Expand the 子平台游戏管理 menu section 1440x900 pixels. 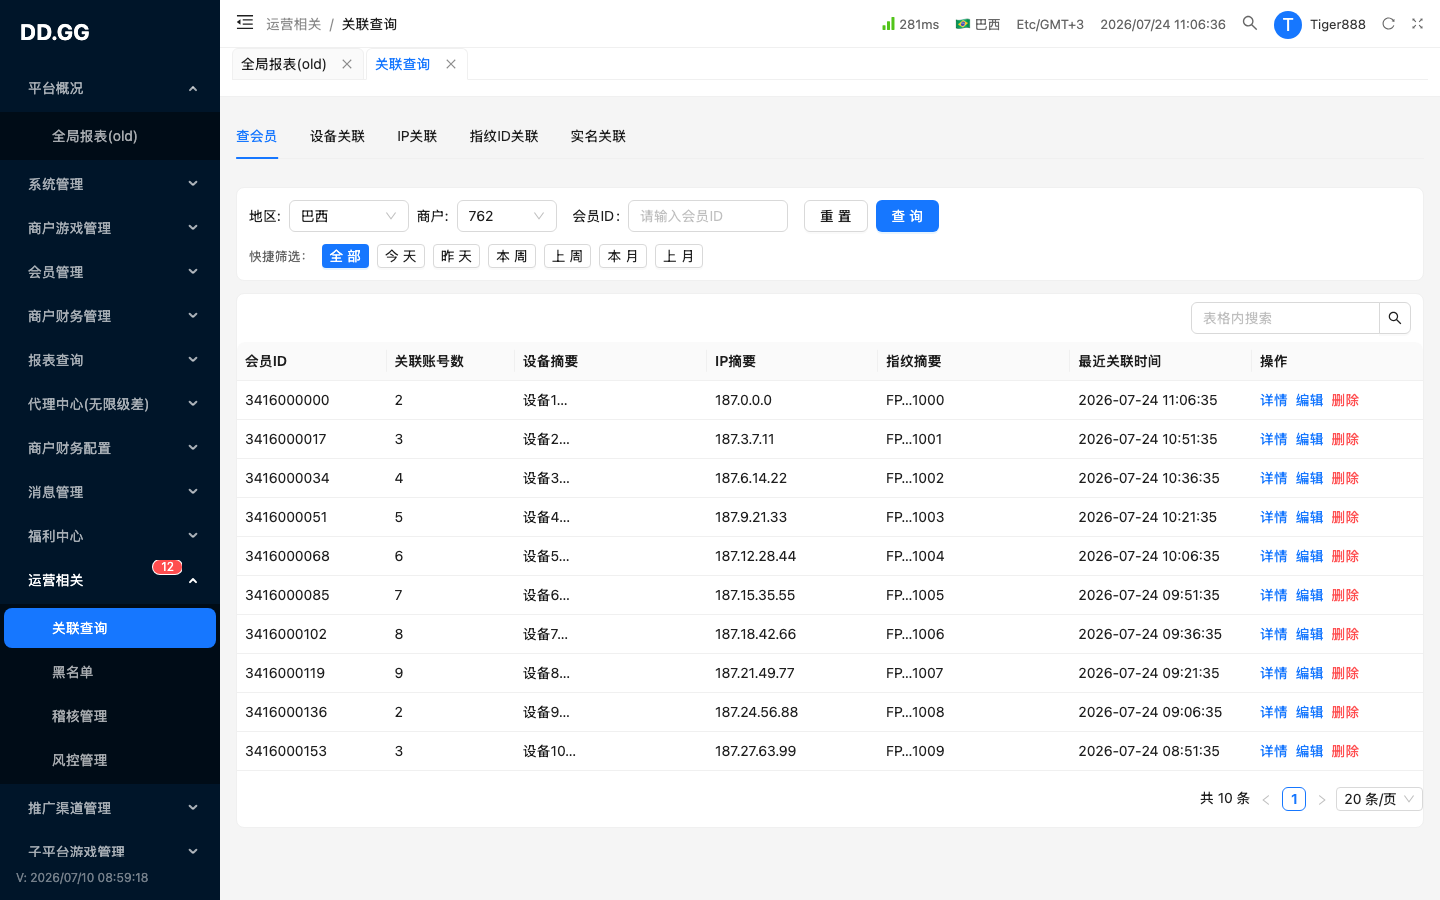click(x=110, y=852)
